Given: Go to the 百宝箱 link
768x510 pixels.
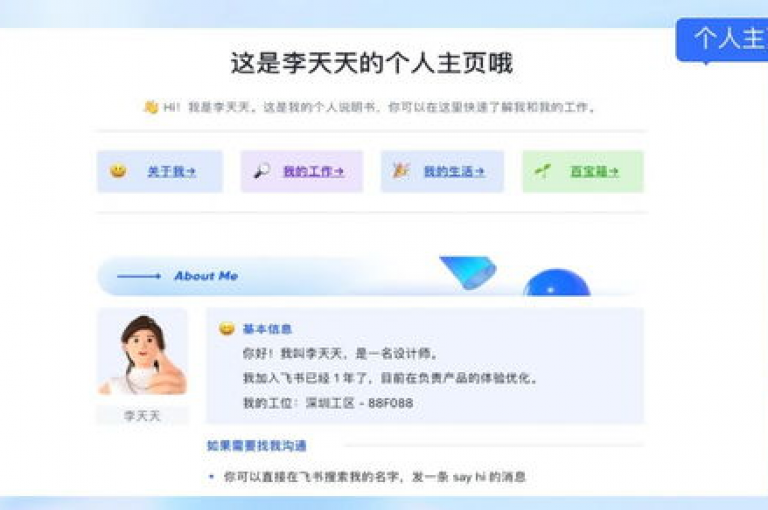Looking at the screenshot, I should (x=594, y=171).
